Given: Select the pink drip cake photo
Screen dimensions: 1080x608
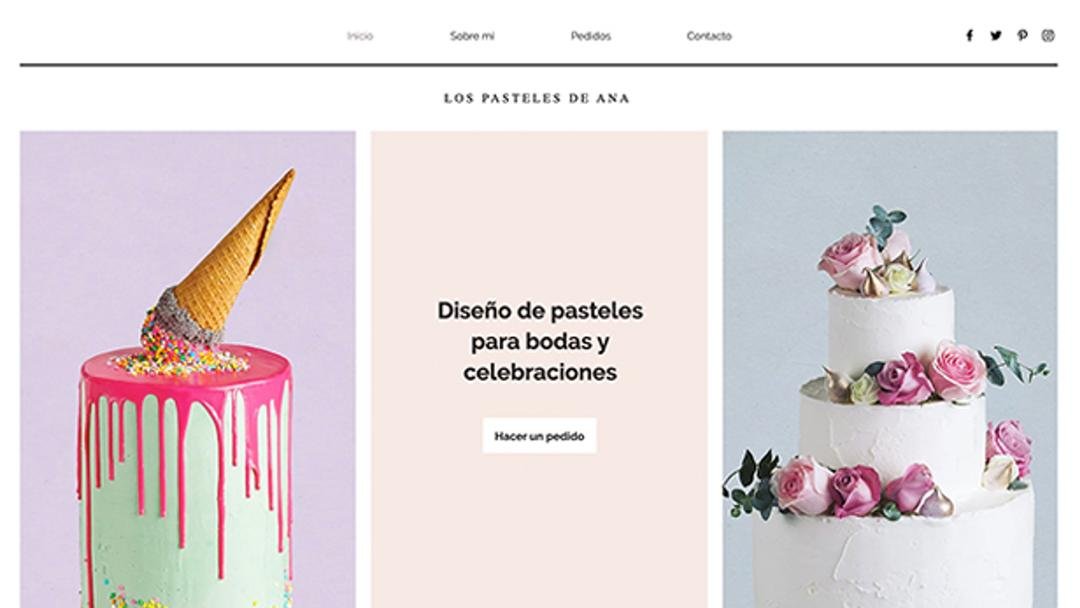Looking at the screenshot, I should click(x=188, y=369).
